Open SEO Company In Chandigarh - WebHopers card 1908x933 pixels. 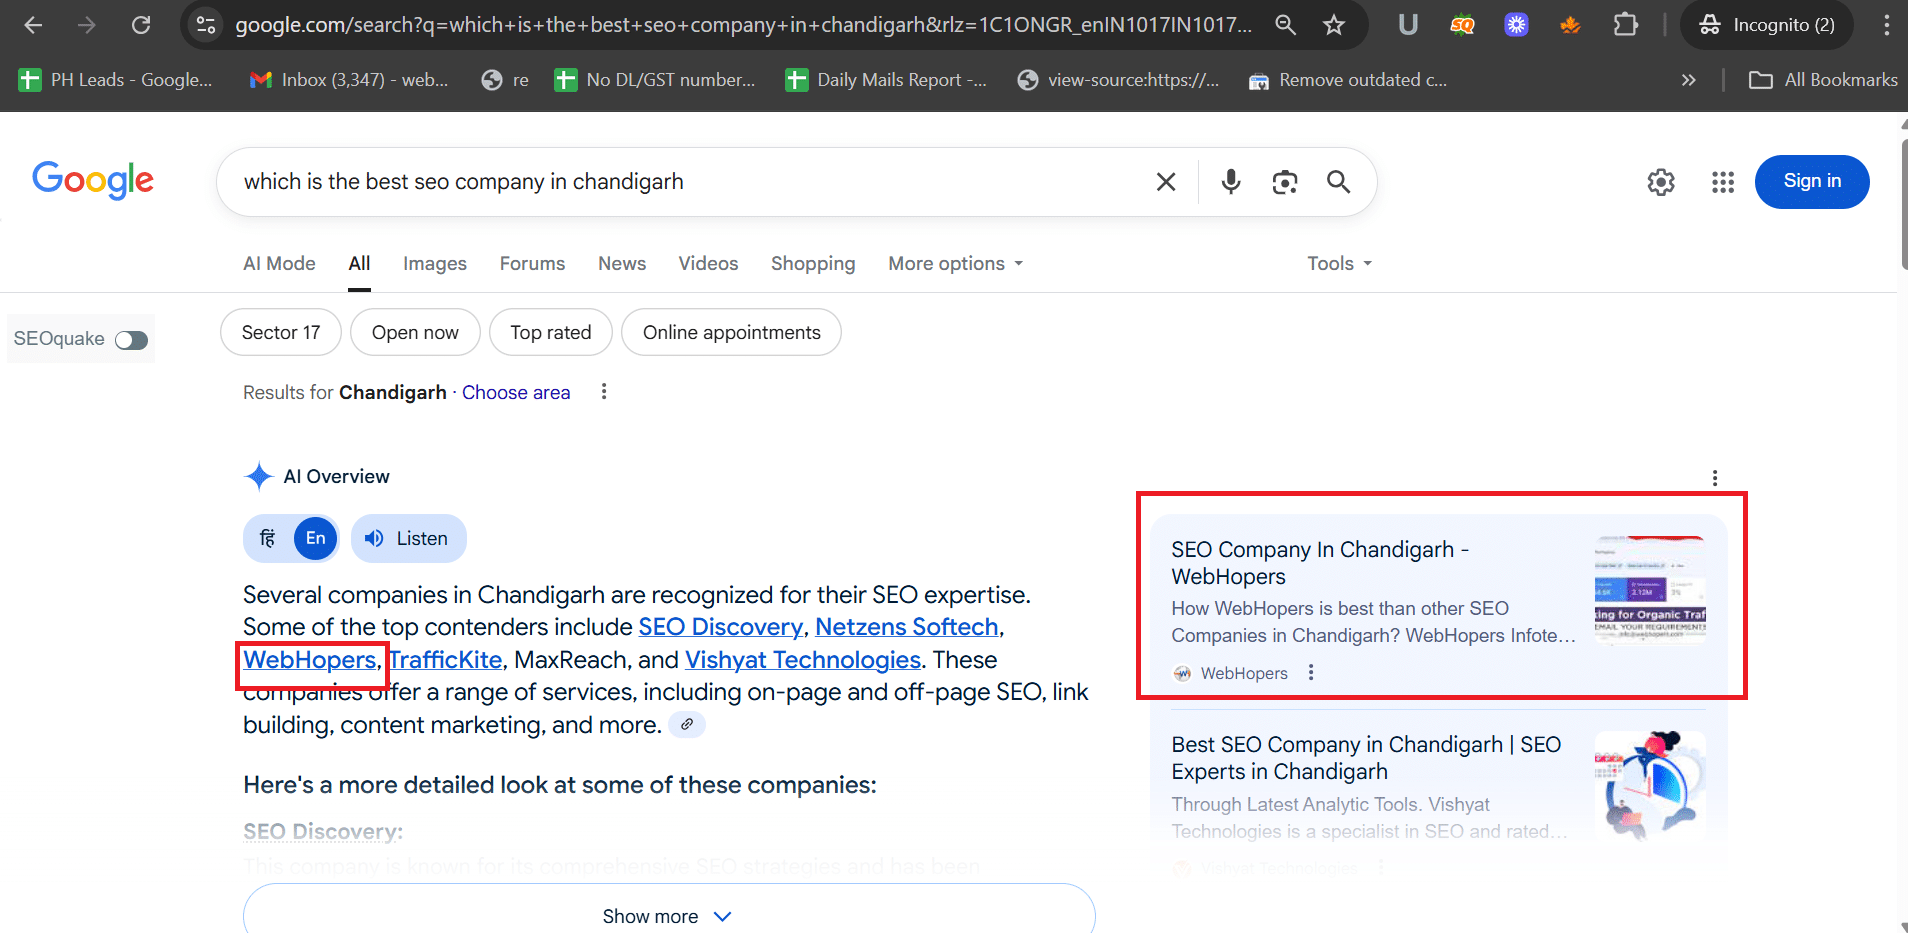coord(1439,605)
